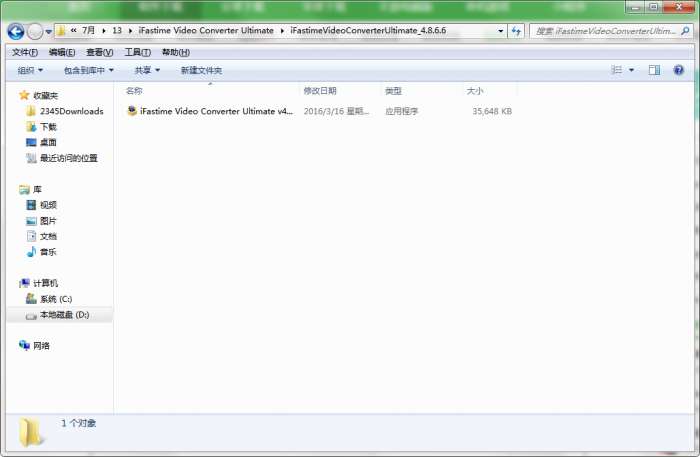This screenshot has width=700, height=457.
Task: Select 网络 in the sidebar
Action: pyautogui.click(x=35, y=346)
